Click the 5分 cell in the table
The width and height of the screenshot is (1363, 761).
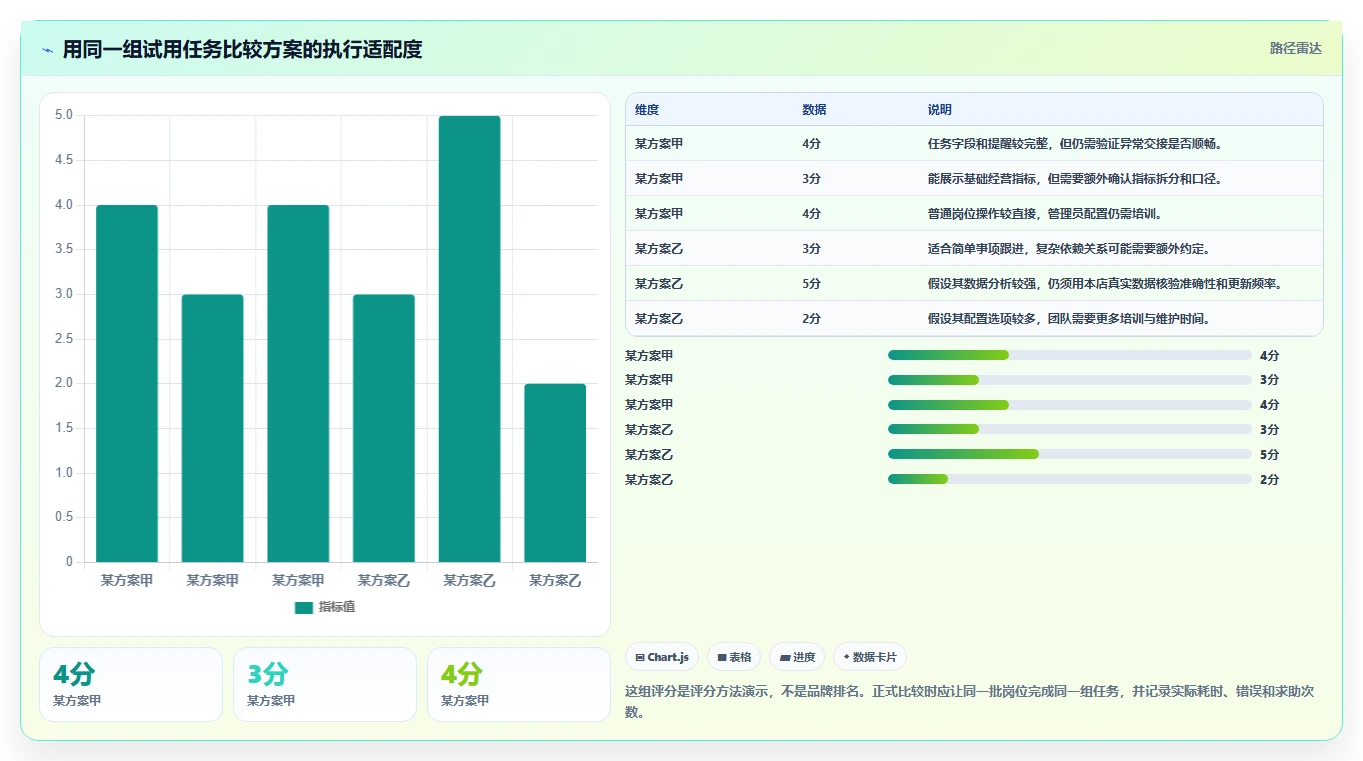pyautogui.click(x=811, y=284)
